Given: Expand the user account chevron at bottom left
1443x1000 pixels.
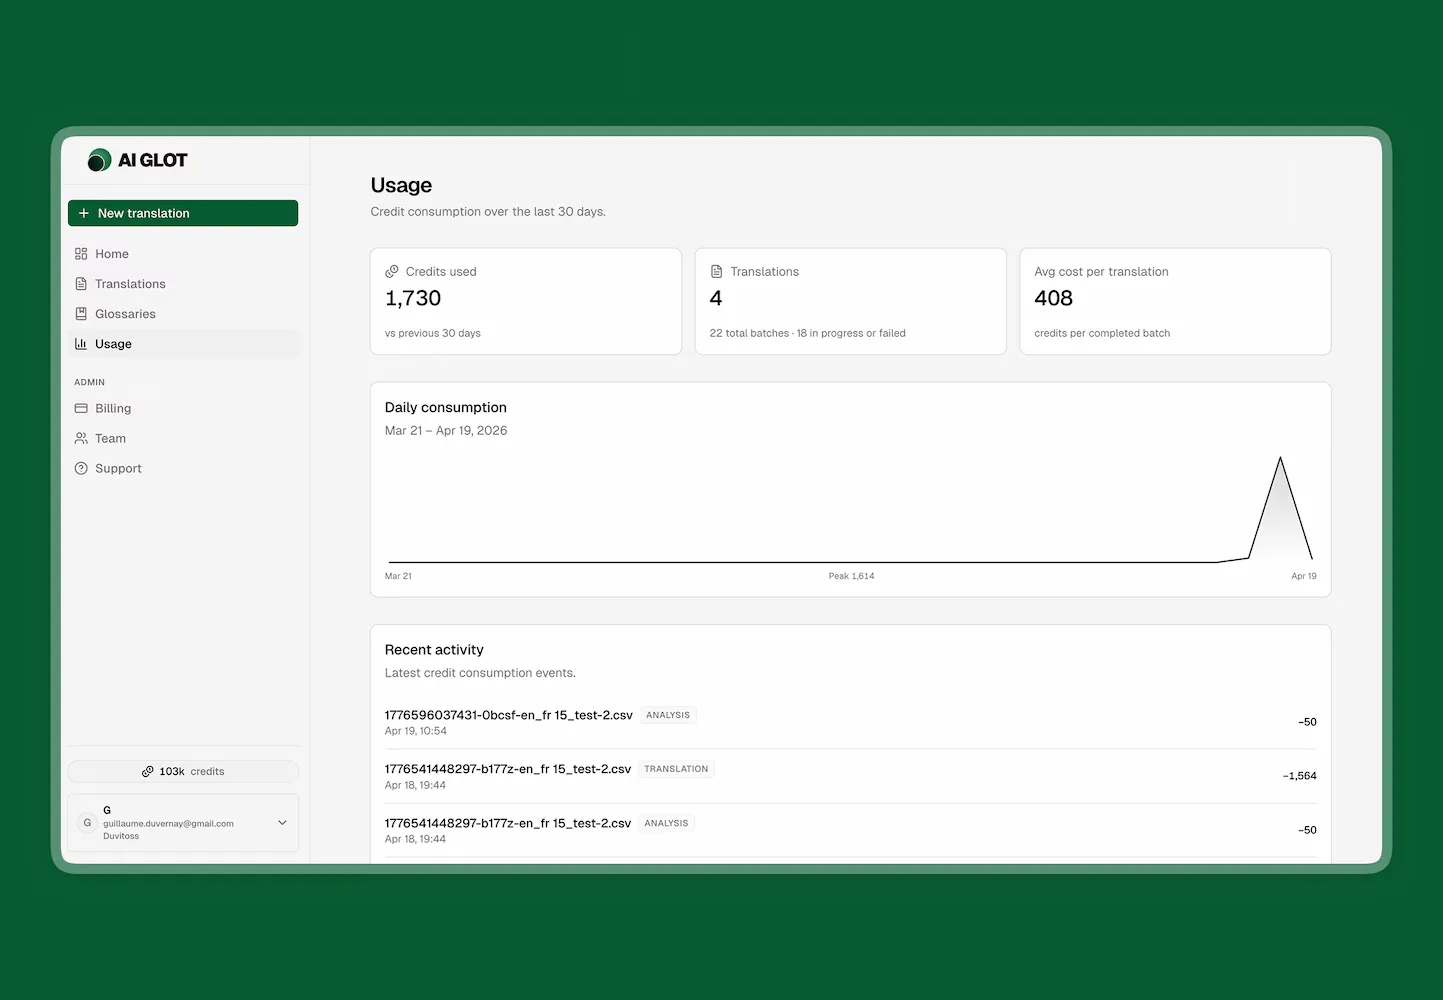Looking at the screenshot, I should tap(281, 822).
